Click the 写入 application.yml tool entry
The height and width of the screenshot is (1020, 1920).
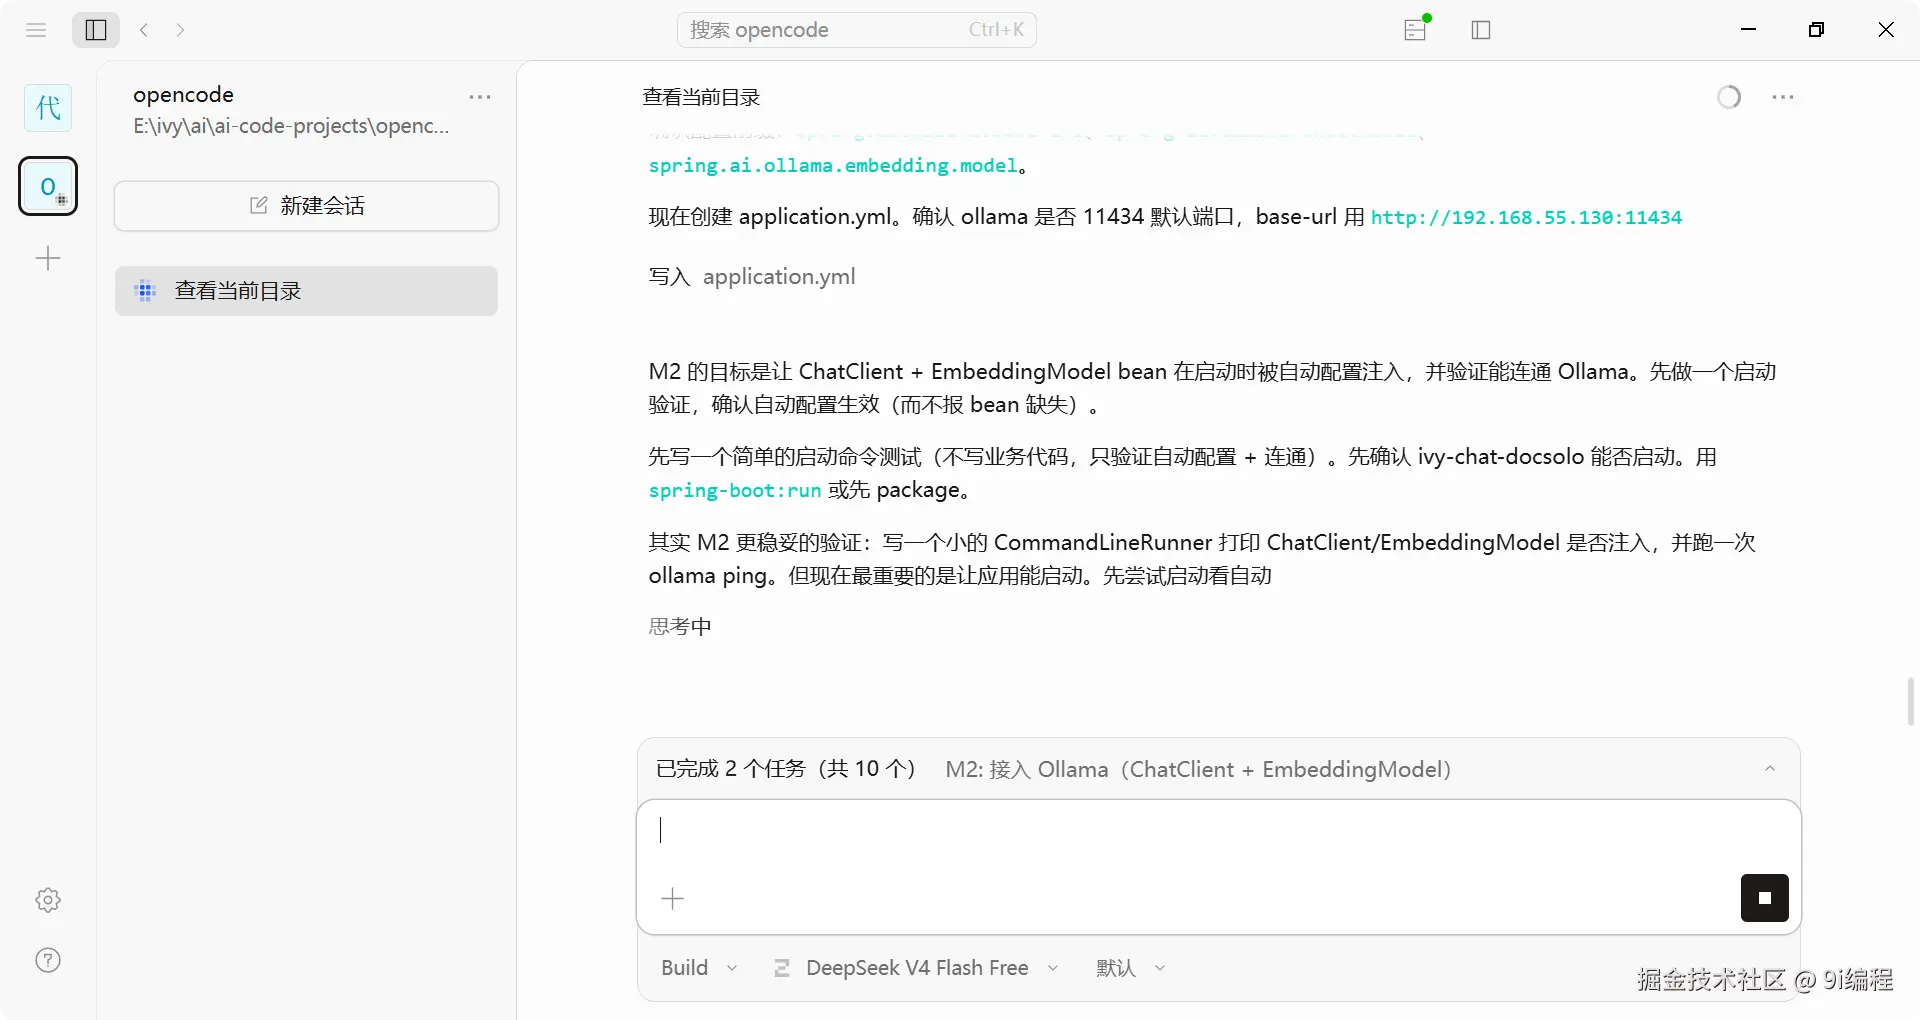(752, 277)
